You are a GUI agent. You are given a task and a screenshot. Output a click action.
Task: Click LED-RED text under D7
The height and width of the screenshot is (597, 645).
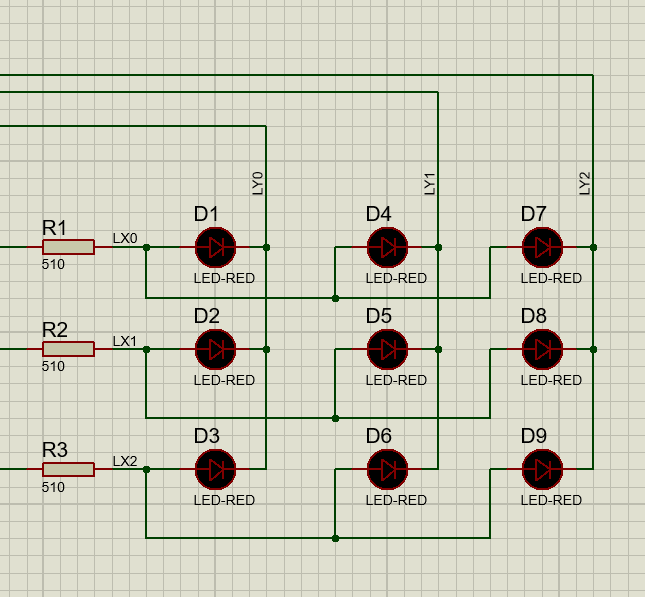tap(551, 279)
